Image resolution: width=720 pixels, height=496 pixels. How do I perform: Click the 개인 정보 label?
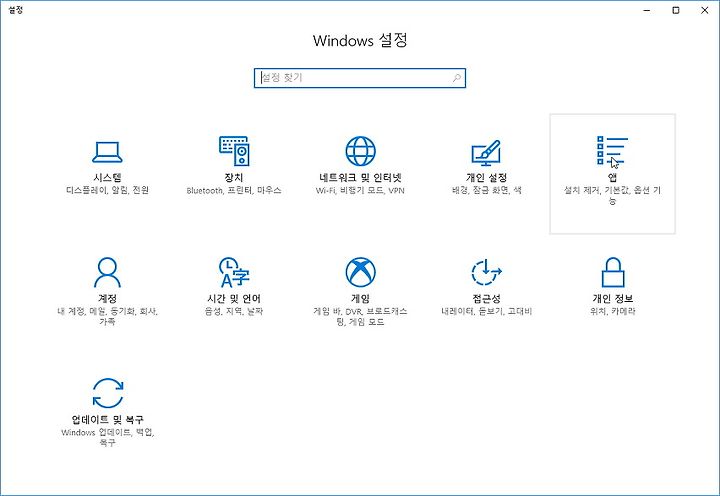613,299
